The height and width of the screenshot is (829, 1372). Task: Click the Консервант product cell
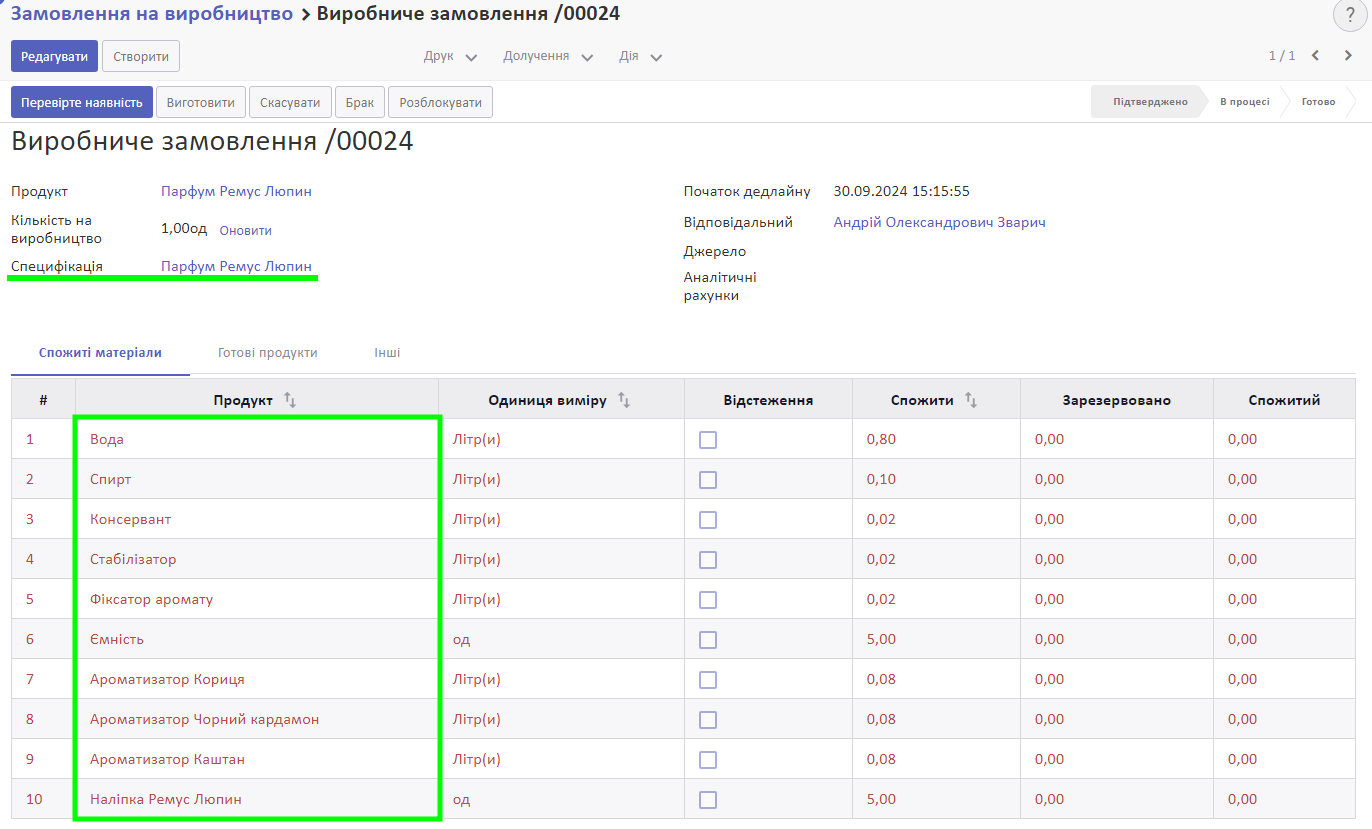[x=257, y=519]
